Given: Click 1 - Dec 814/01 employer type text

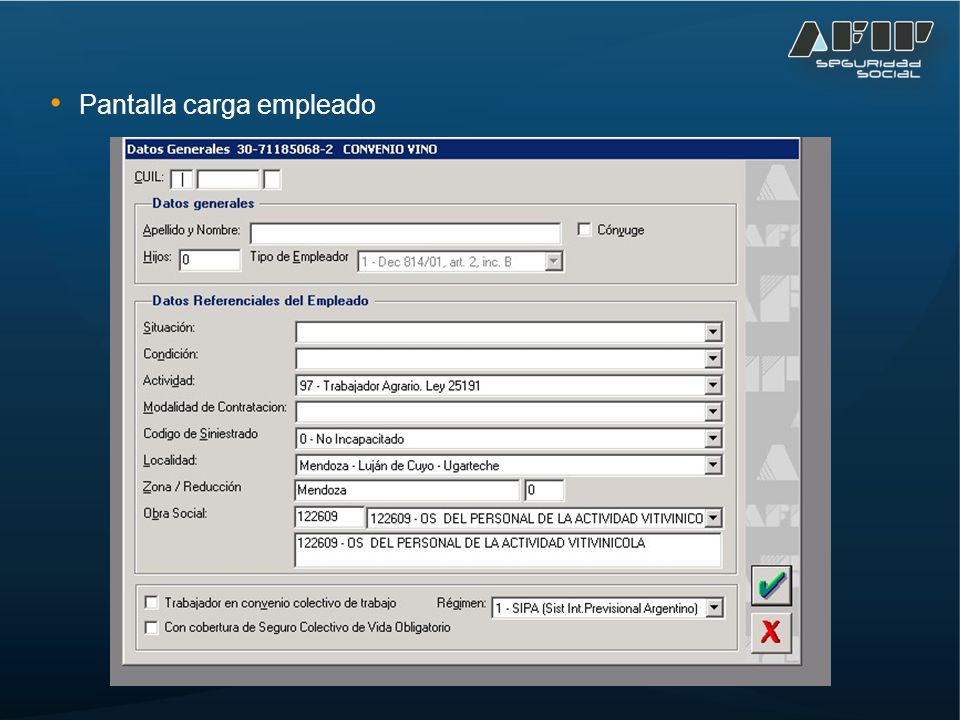Looking at the screenshot, I should click(436, 262).
